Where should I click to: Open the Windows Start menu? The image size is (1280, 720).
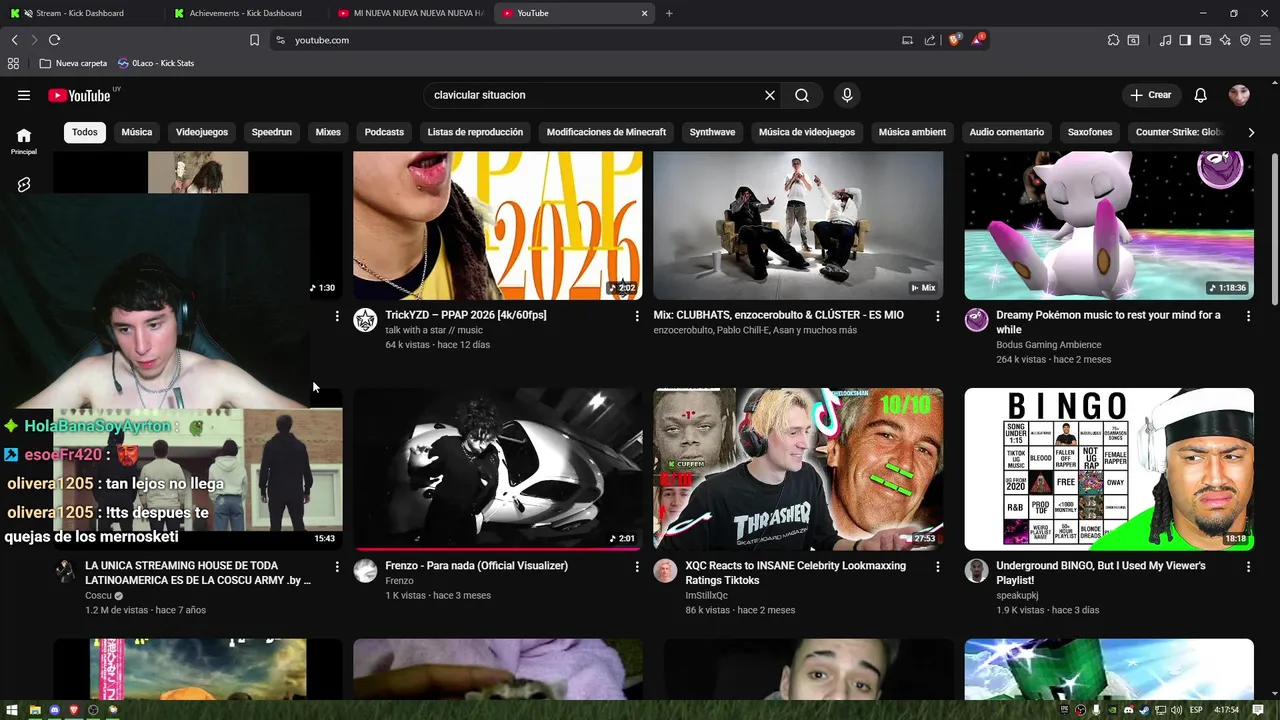(13, 710)
